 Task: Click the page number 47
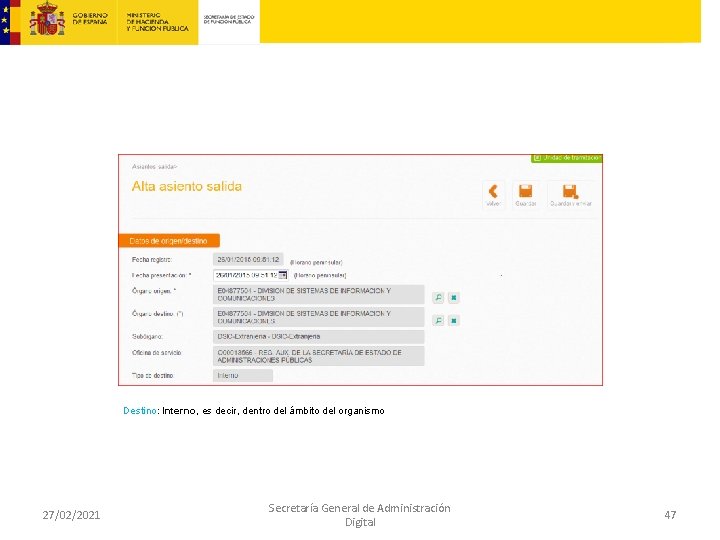coord(670,515)
